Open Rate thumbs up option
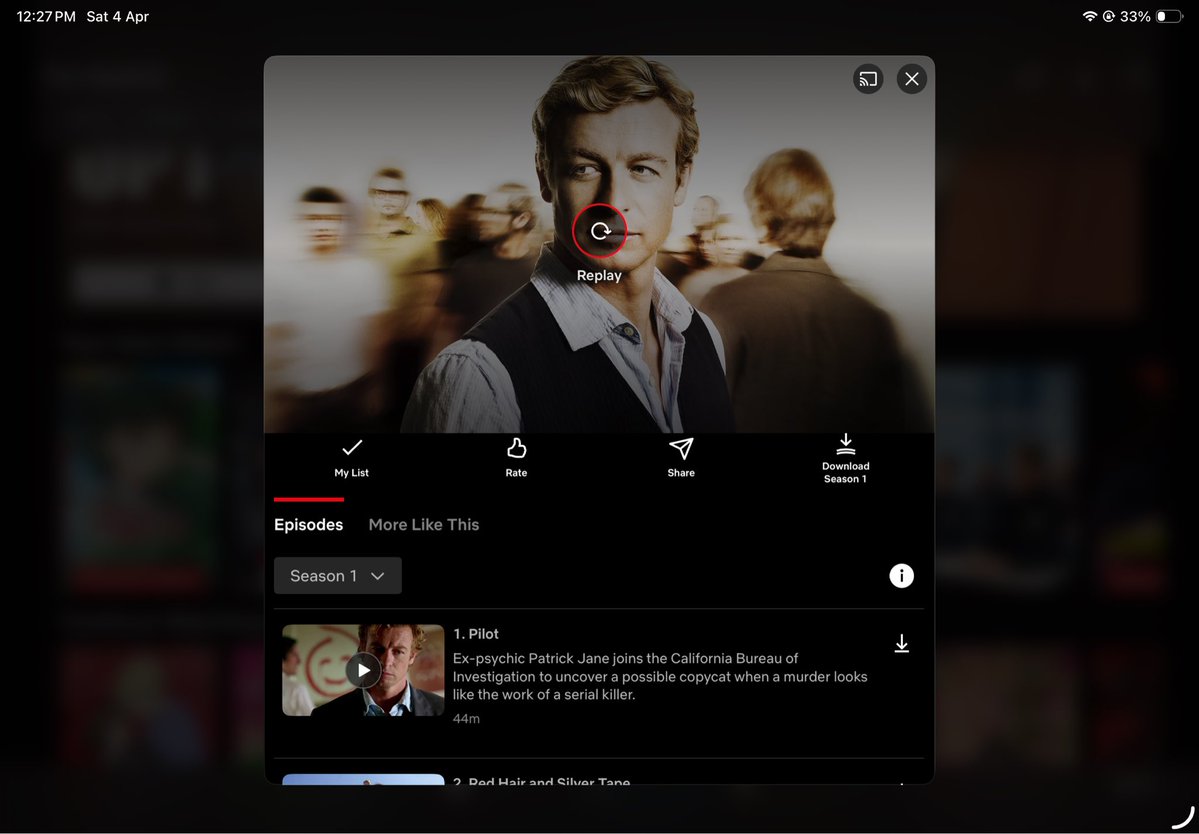 [516, 458]
